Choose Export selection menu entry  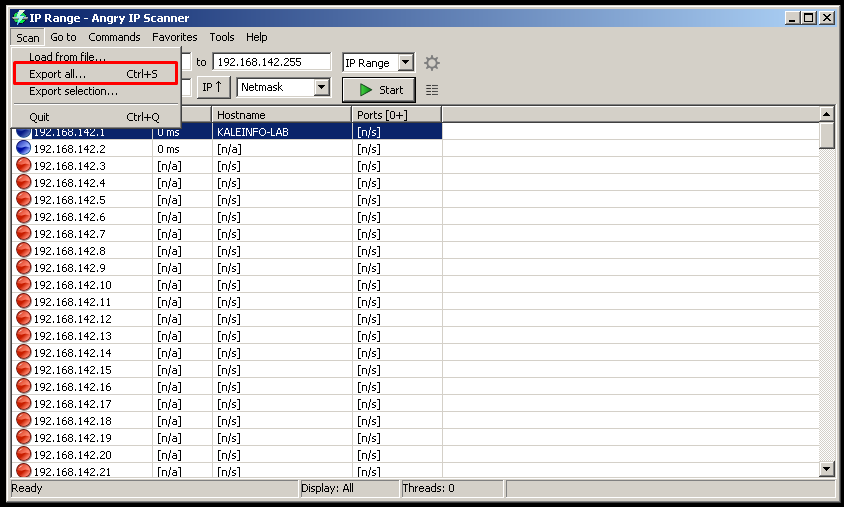[x=96, y=91]
